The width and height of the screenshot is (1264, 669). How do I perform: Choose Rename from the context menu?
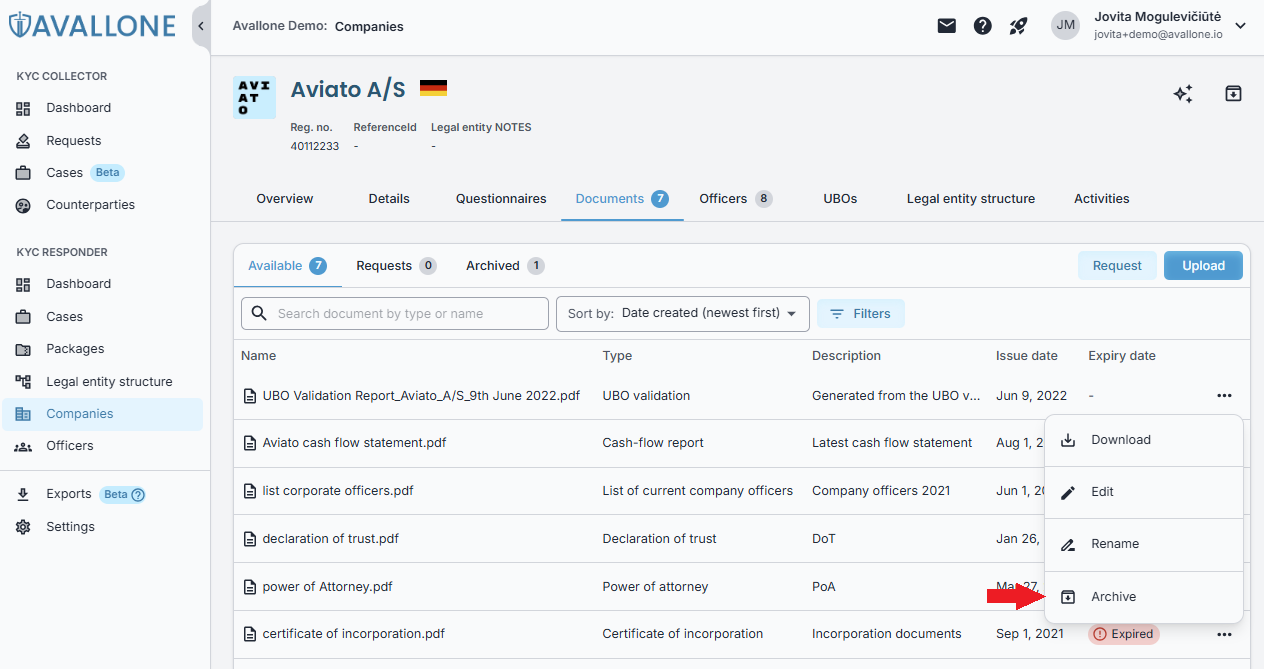[1144, 544]
